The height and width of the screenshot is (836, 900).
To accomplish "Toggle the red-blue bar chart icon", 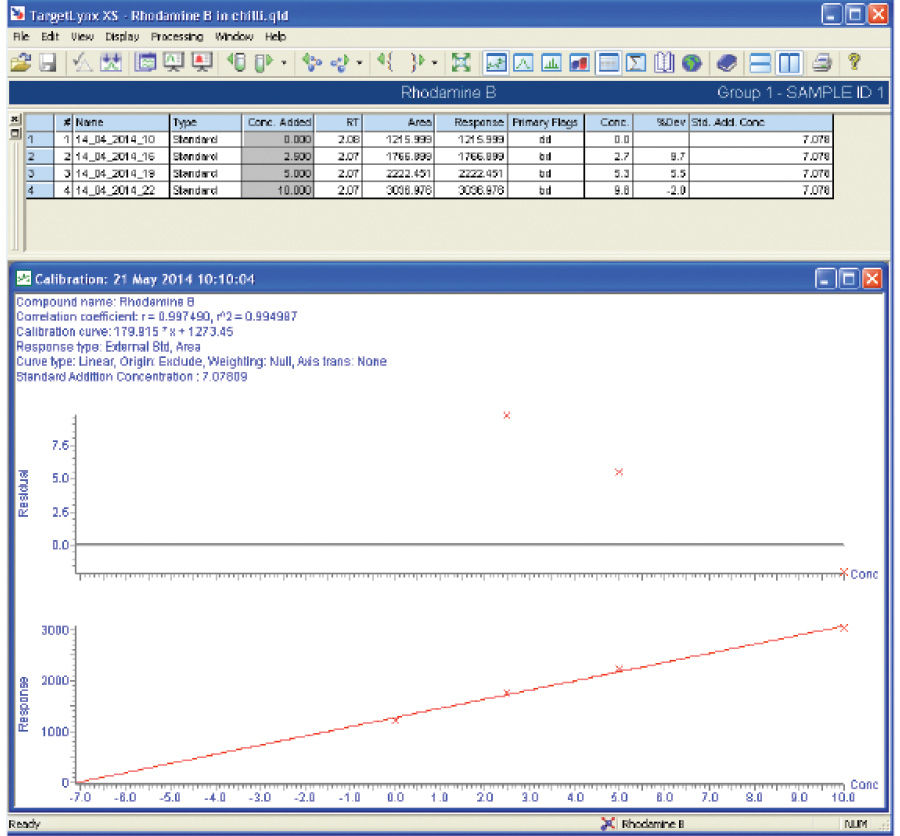I will click(579, 62).
